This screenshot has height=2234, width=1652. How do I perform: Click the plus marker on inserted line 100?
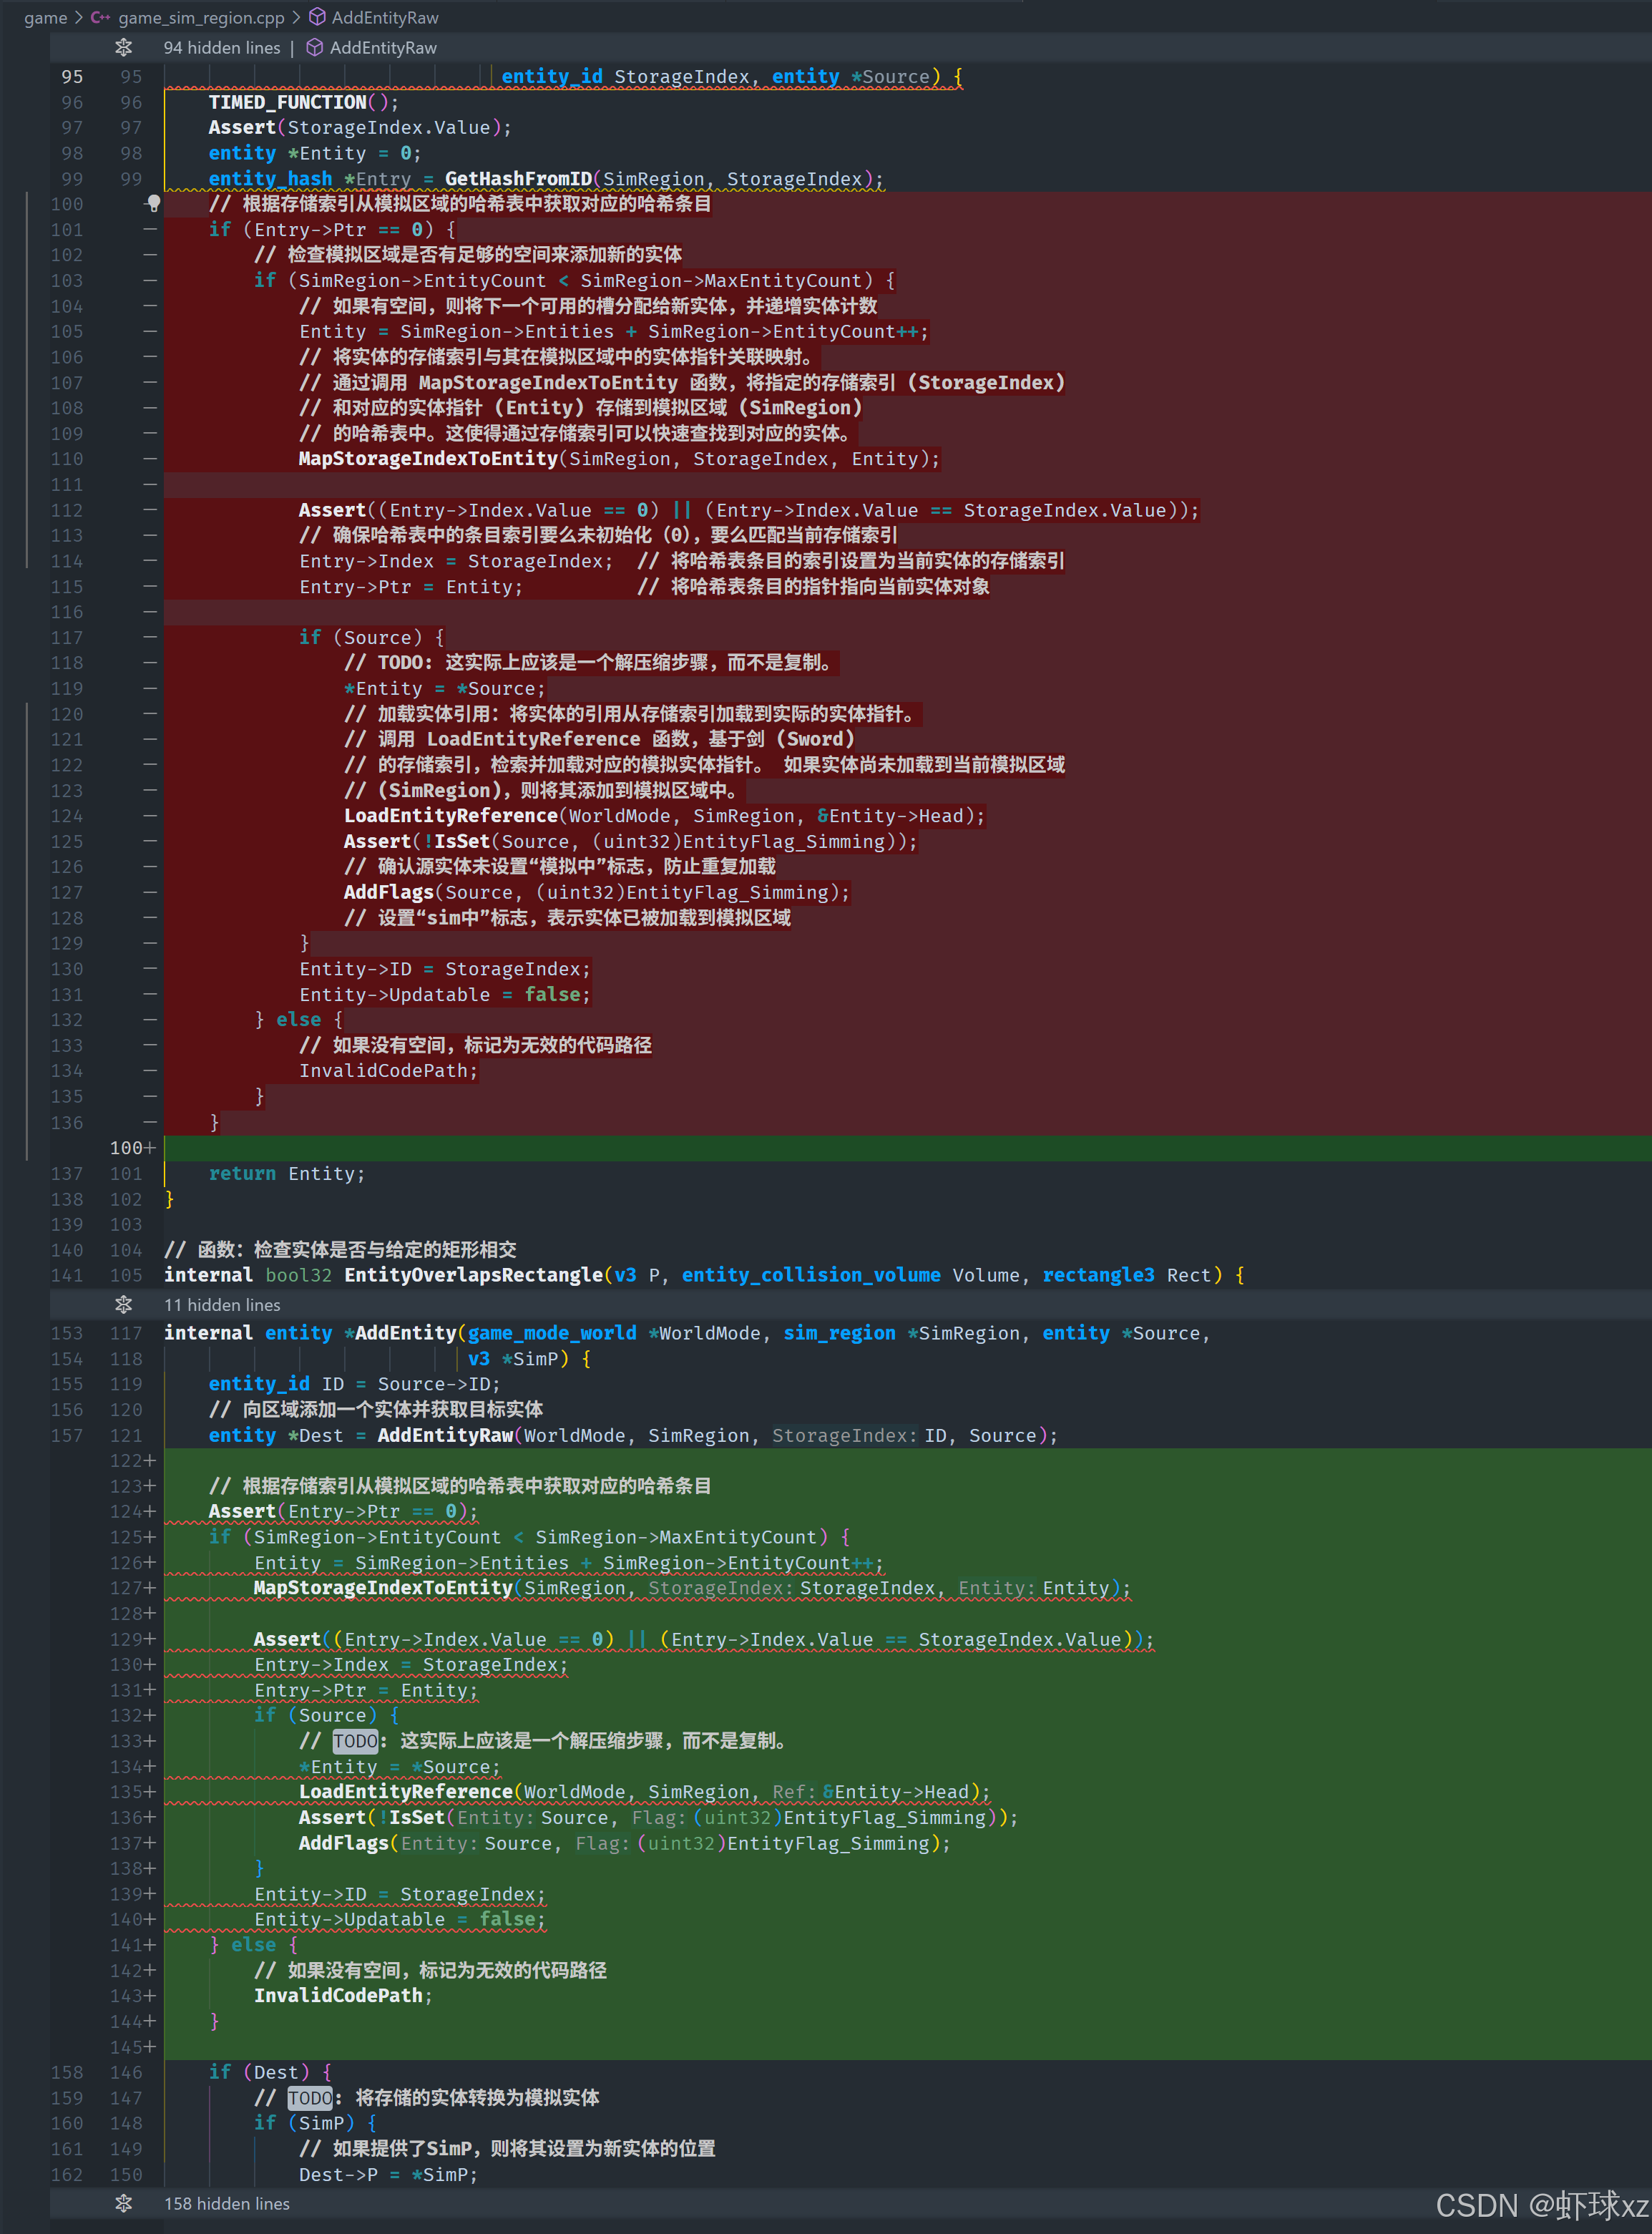150,1148
